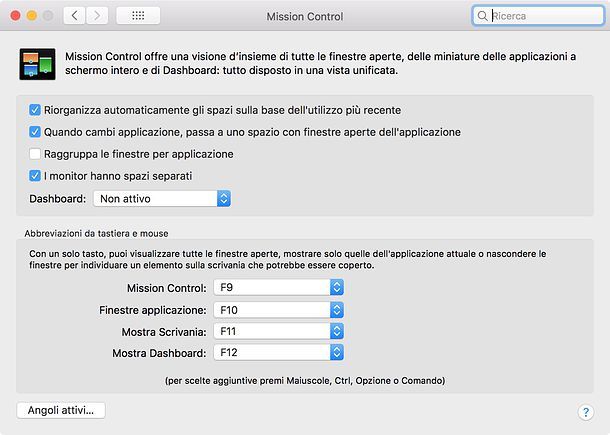
Task: Click the Mostra Scrivania: label
Action: pos(164,332)
